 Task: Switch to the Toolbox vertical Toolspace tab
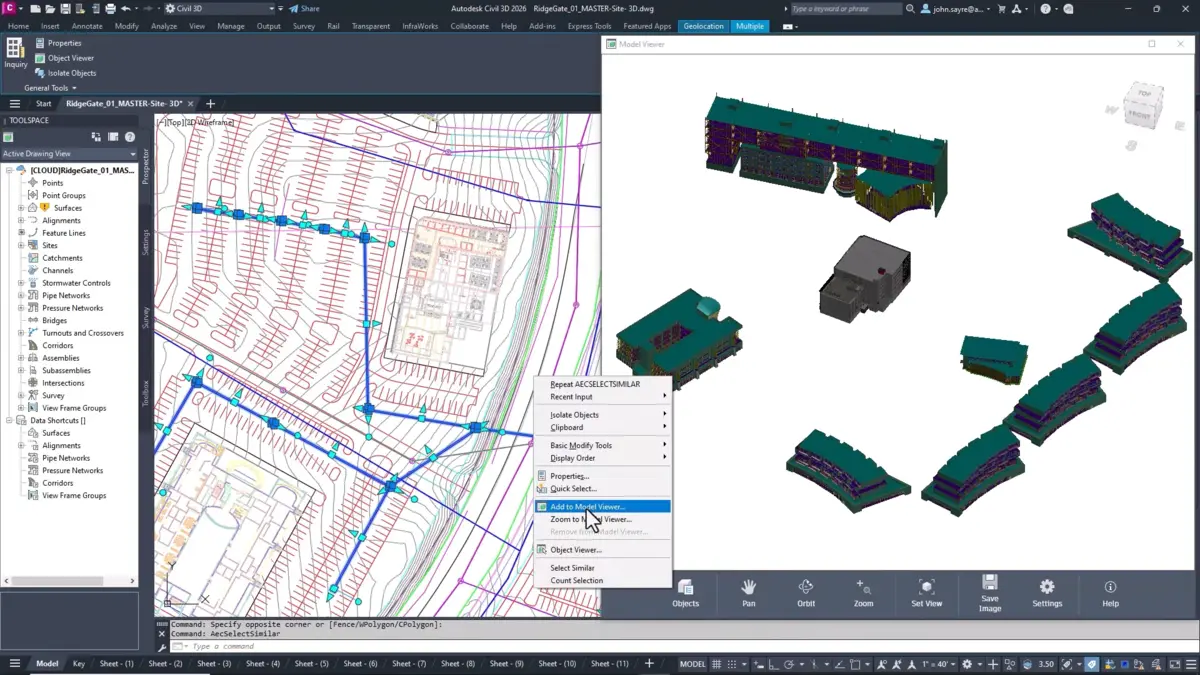pyautogui.click(x=145, y=393)
